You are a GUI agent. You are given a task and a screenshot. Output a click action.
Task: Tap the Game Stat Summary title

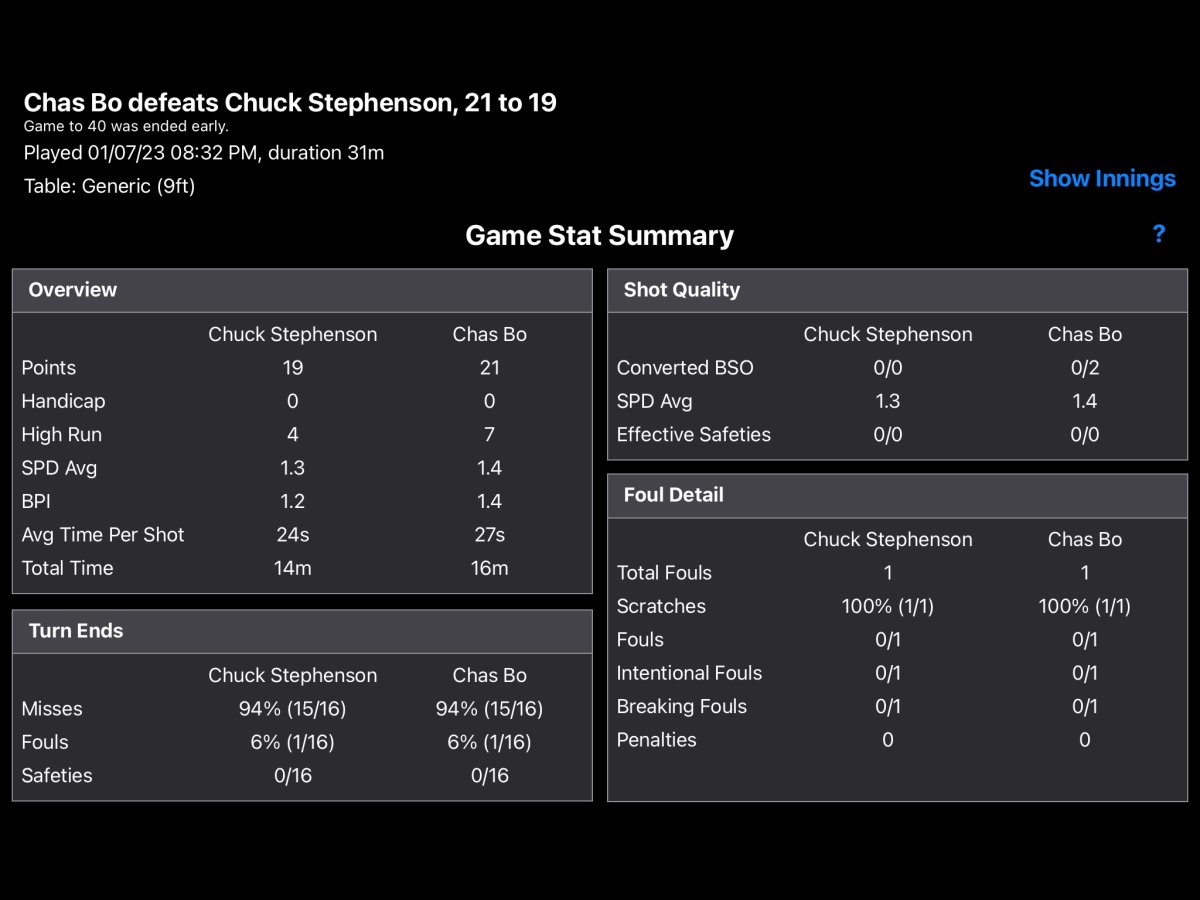tap(599, 236)
